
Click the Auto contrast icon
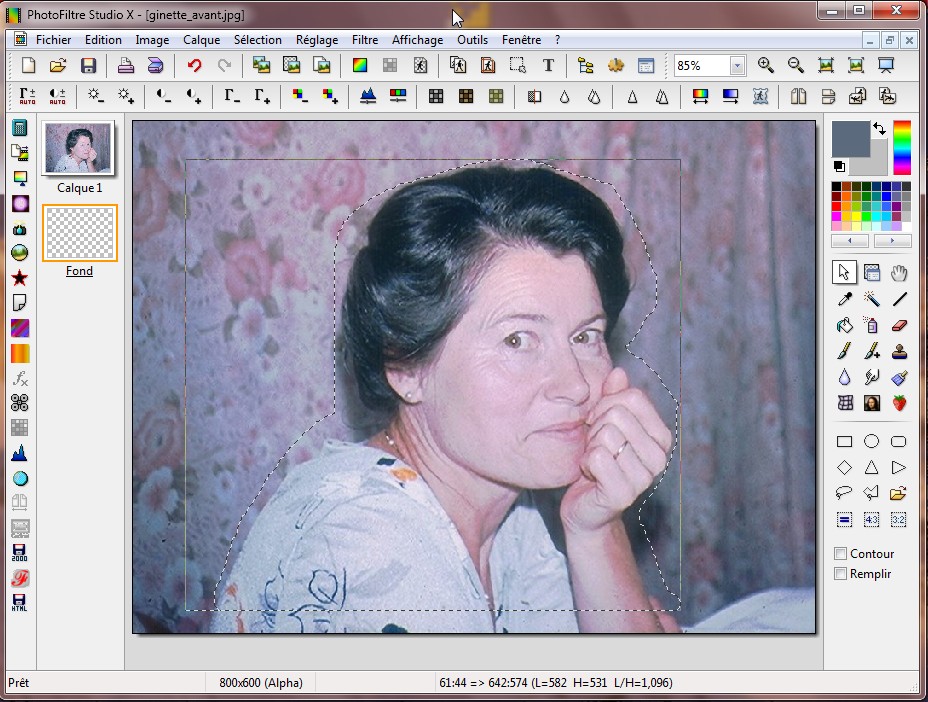coord(57,96)
